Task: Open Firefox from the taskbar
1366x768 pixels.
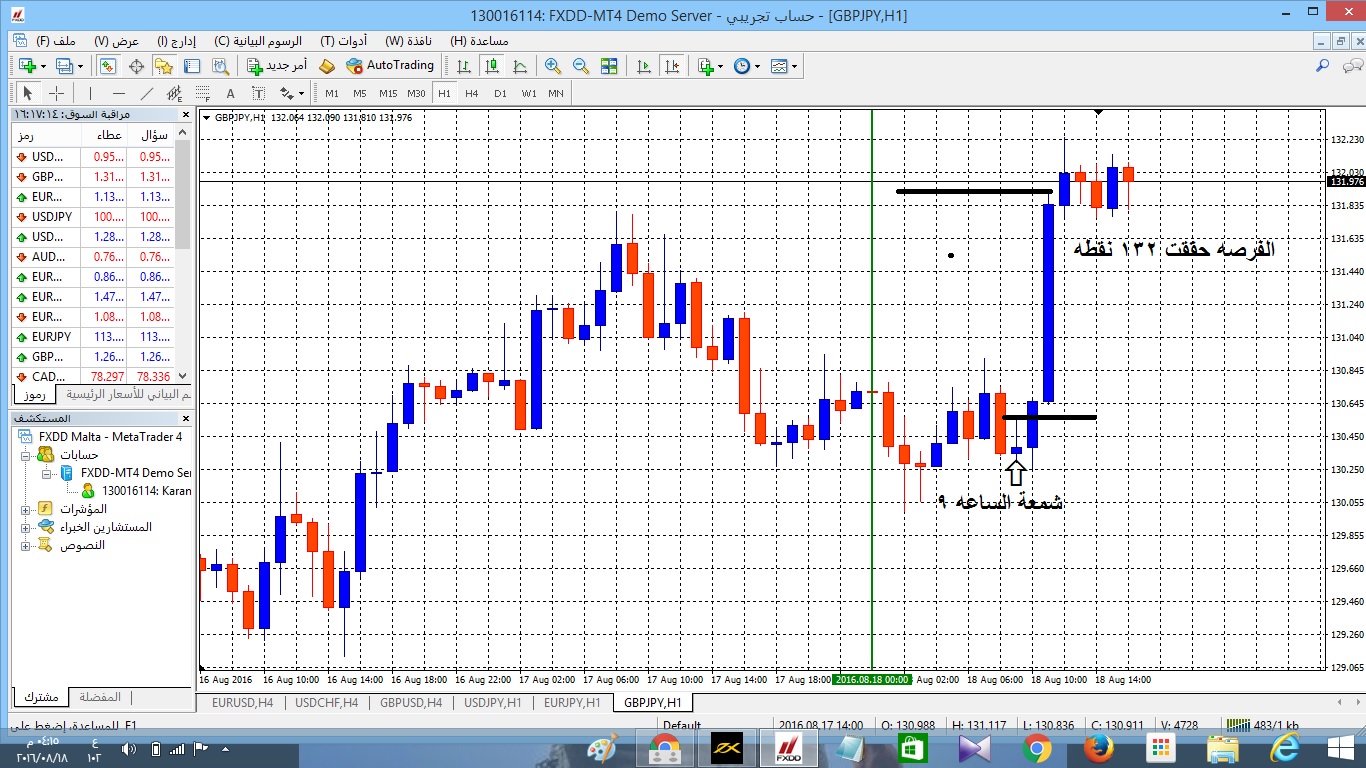Action: pos(1098,748)
